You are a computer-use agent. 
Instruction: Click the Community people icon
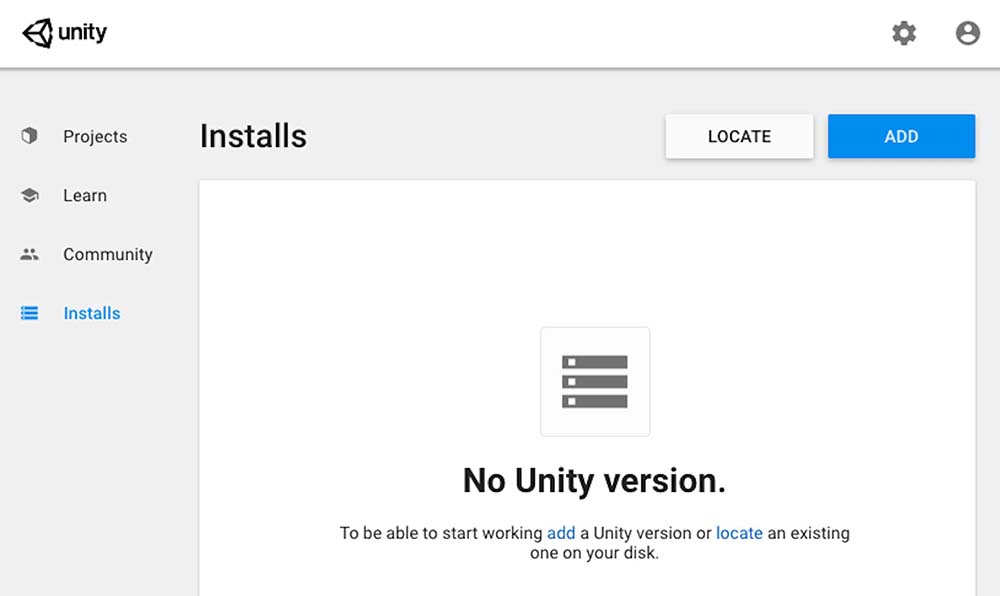[x=29, y=254]
